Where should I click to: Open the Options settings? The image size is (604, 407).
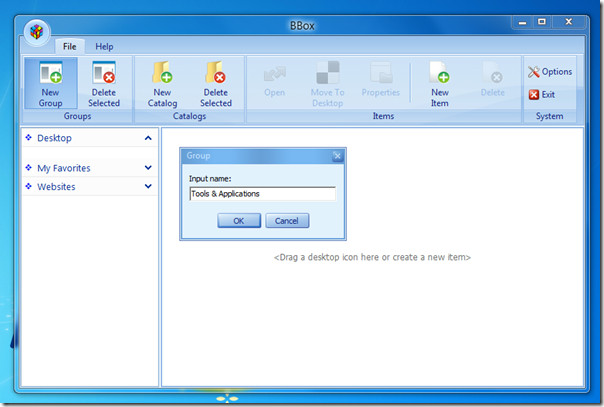550,72
